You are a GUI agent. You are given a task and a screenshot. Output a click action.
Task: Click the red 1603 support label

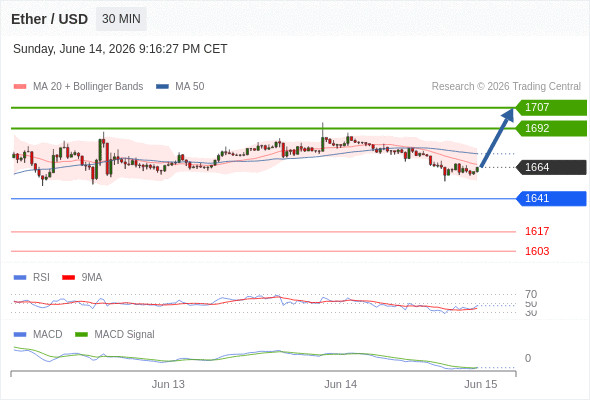[537, 251]
